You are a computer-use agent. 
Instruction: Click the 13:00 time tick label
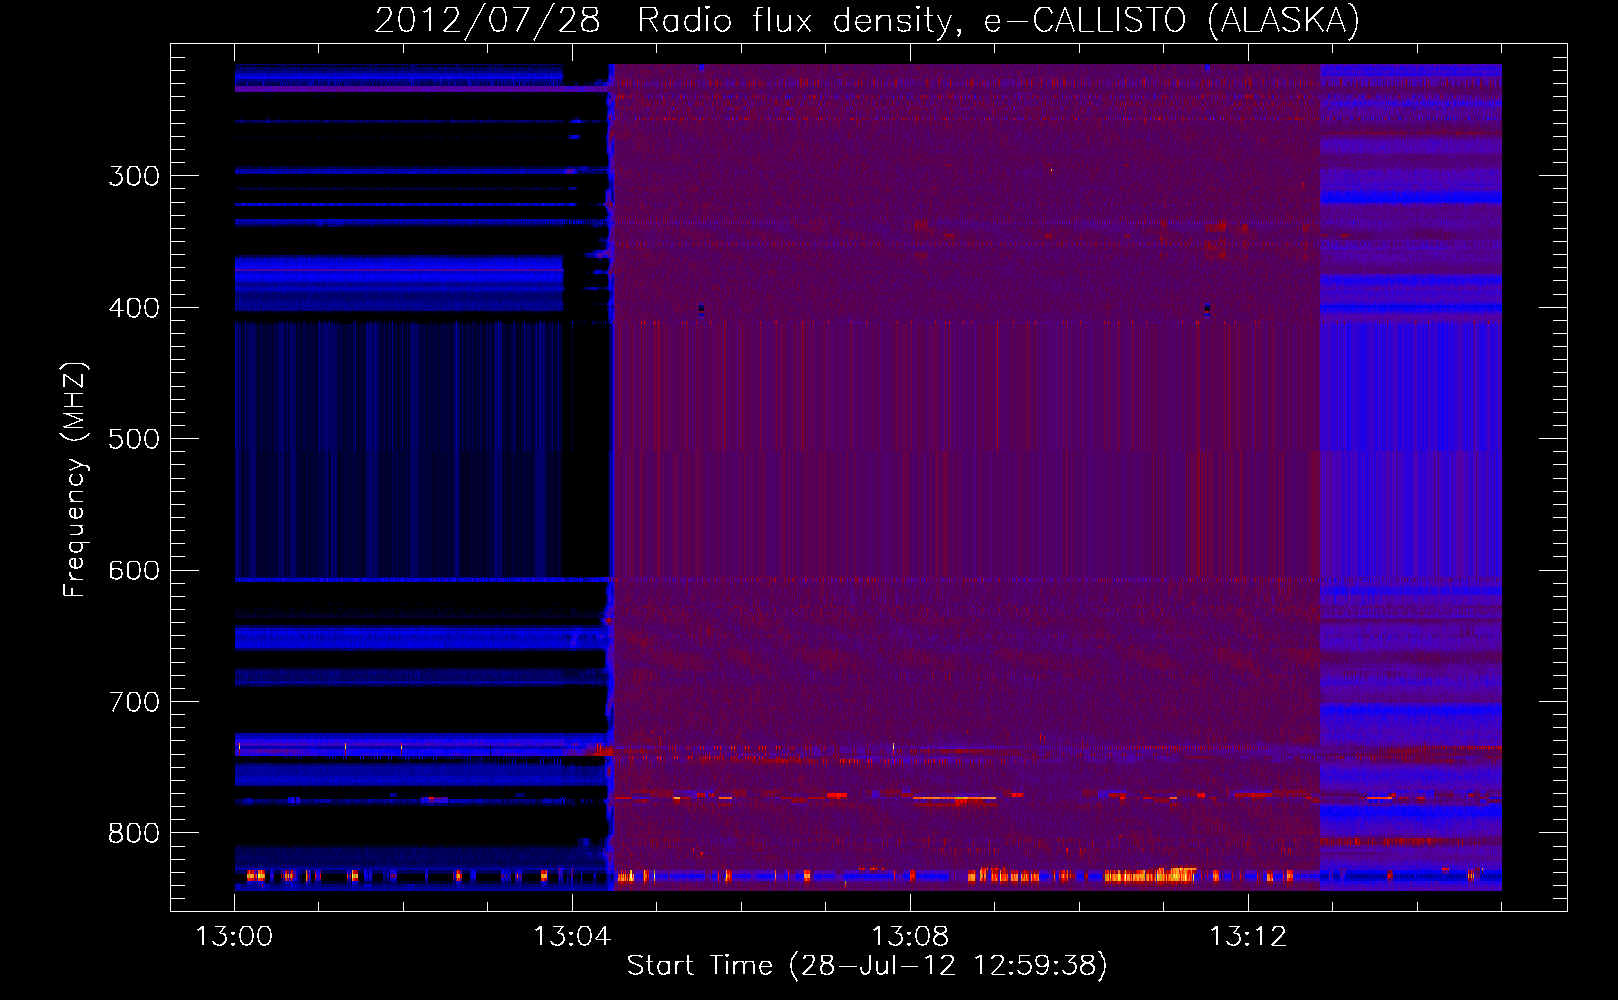click(234, 937)
